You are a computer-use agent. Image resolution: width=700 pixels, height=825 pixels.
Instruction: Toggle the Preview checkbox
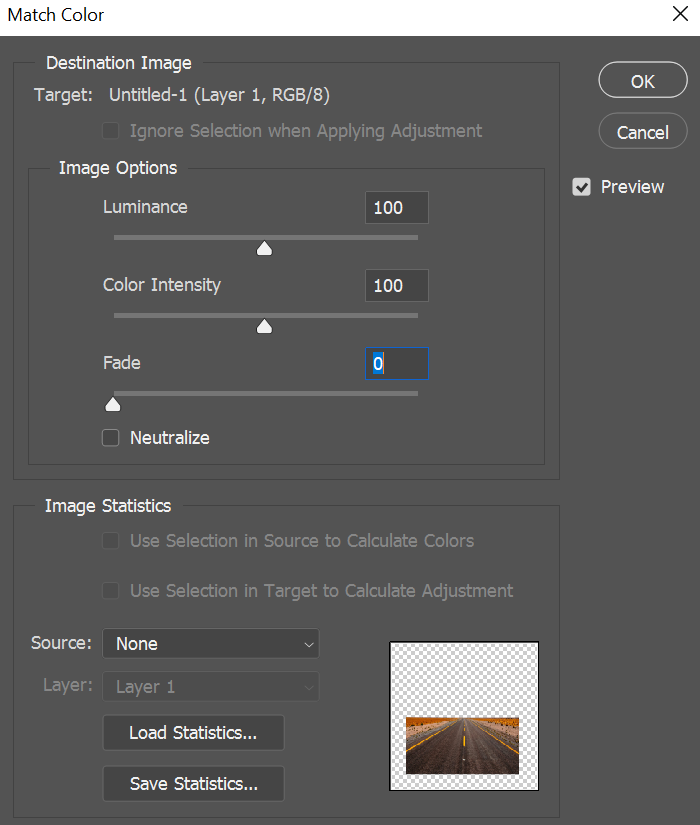point(582,187)
